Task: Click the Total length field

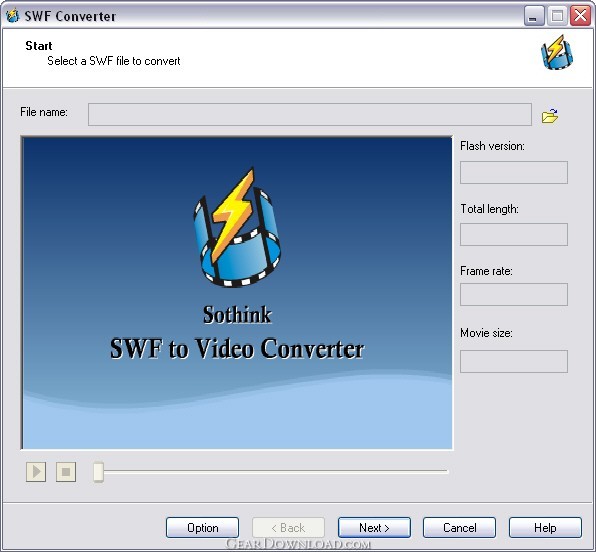Action: (x=514, y=234)
